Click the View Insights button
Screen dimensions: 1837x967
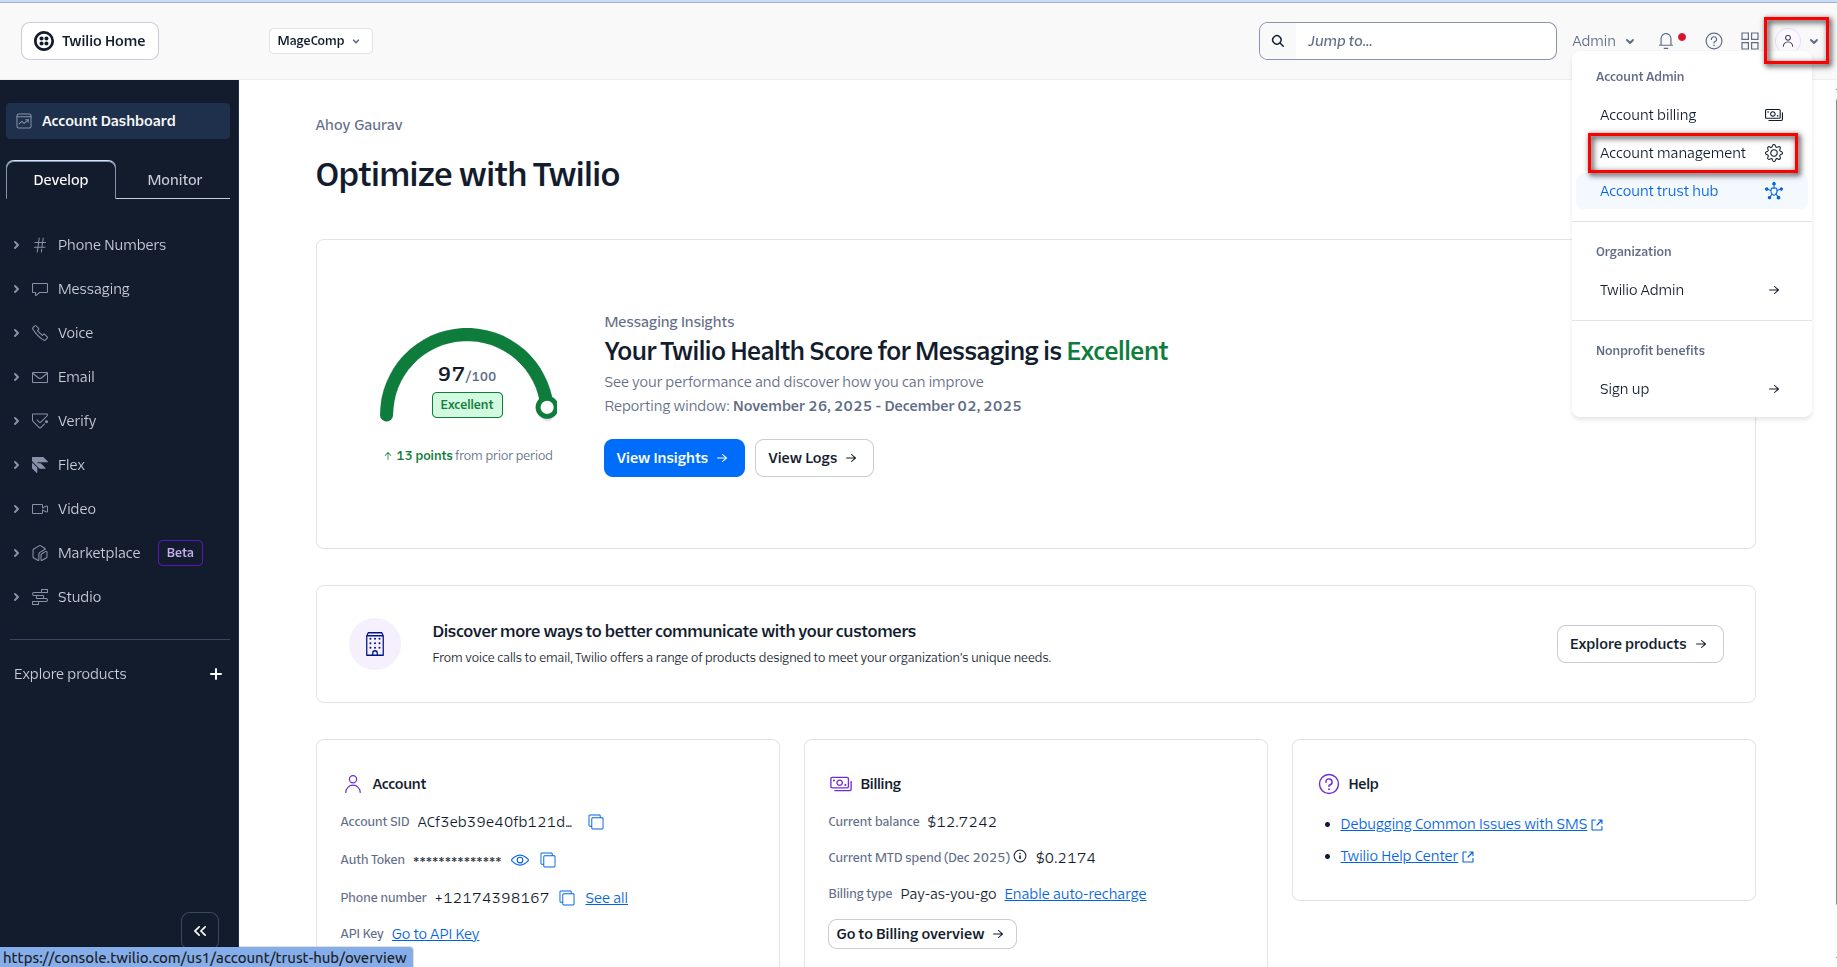pyautogui.click(x=673, y=458)
